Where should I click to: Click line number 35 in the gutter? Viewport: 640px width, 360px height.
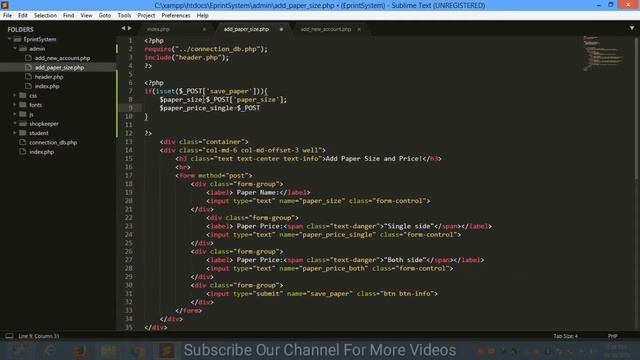point(129,327)
